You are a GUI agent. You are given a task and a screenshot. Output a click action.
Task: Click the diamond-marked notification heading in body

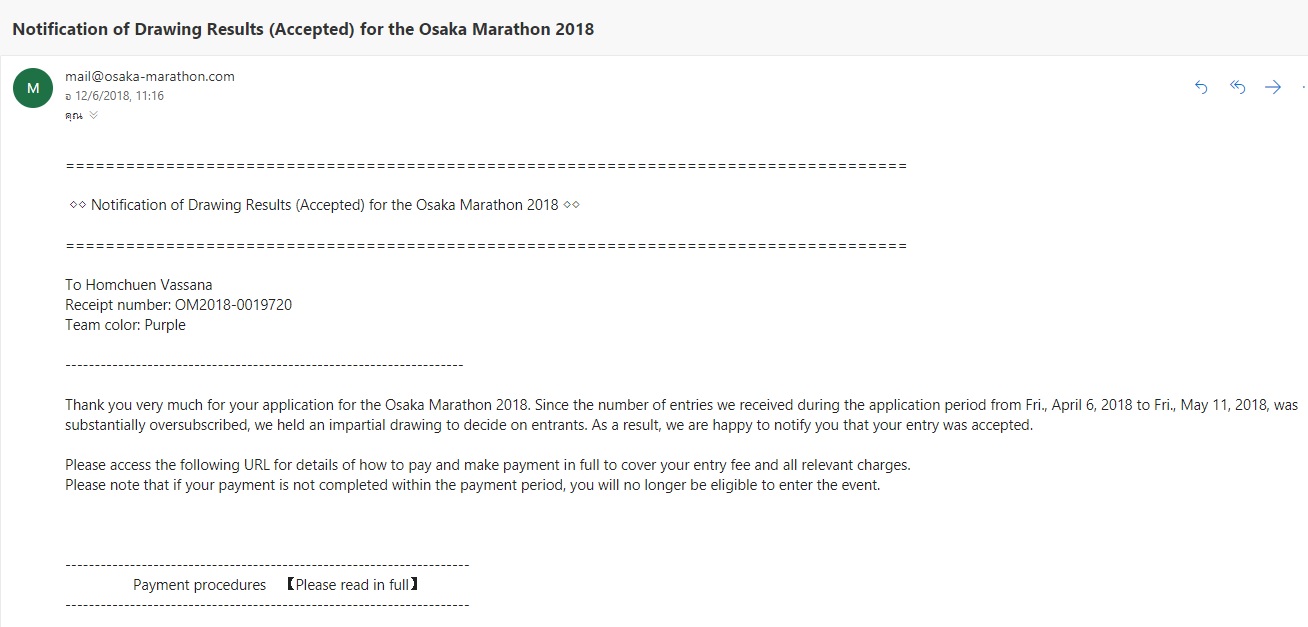(325, 205)
